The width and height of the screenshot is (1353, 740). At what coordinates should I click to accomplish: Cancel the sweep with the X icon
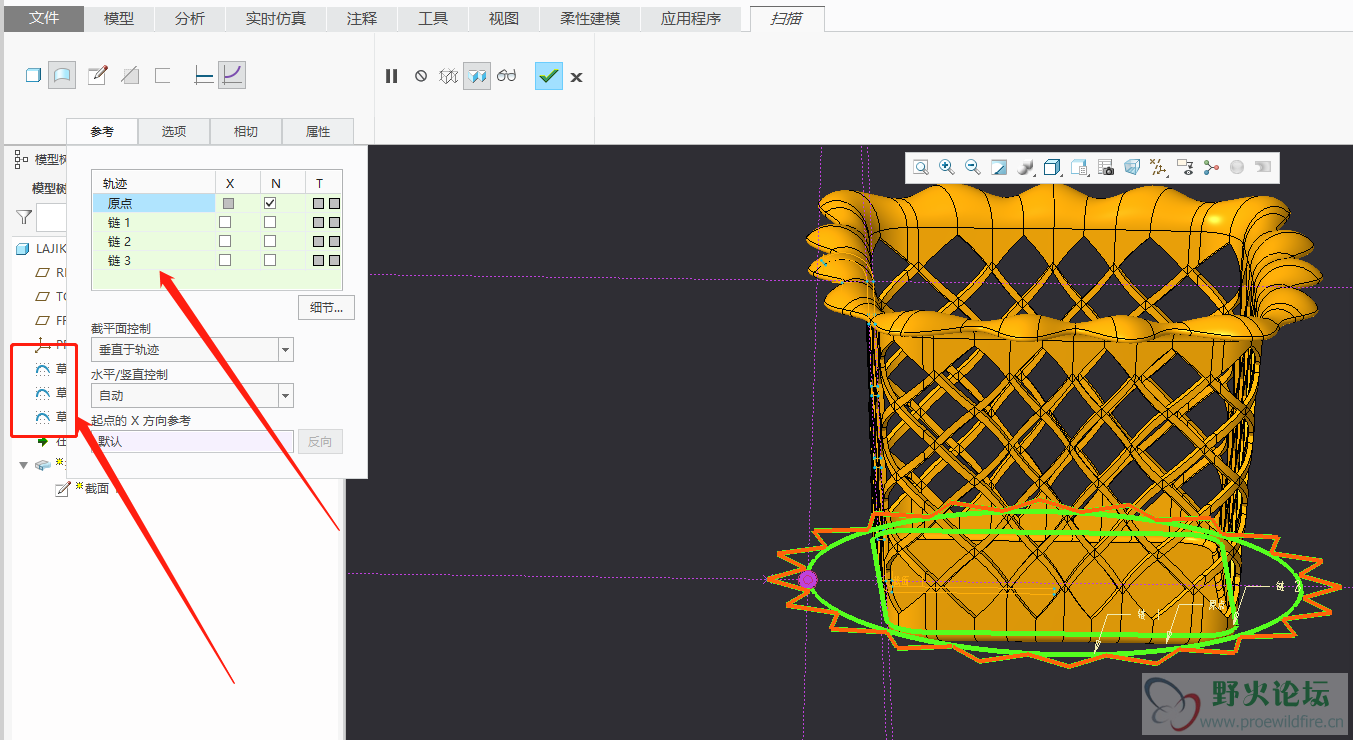pos(576,77)
